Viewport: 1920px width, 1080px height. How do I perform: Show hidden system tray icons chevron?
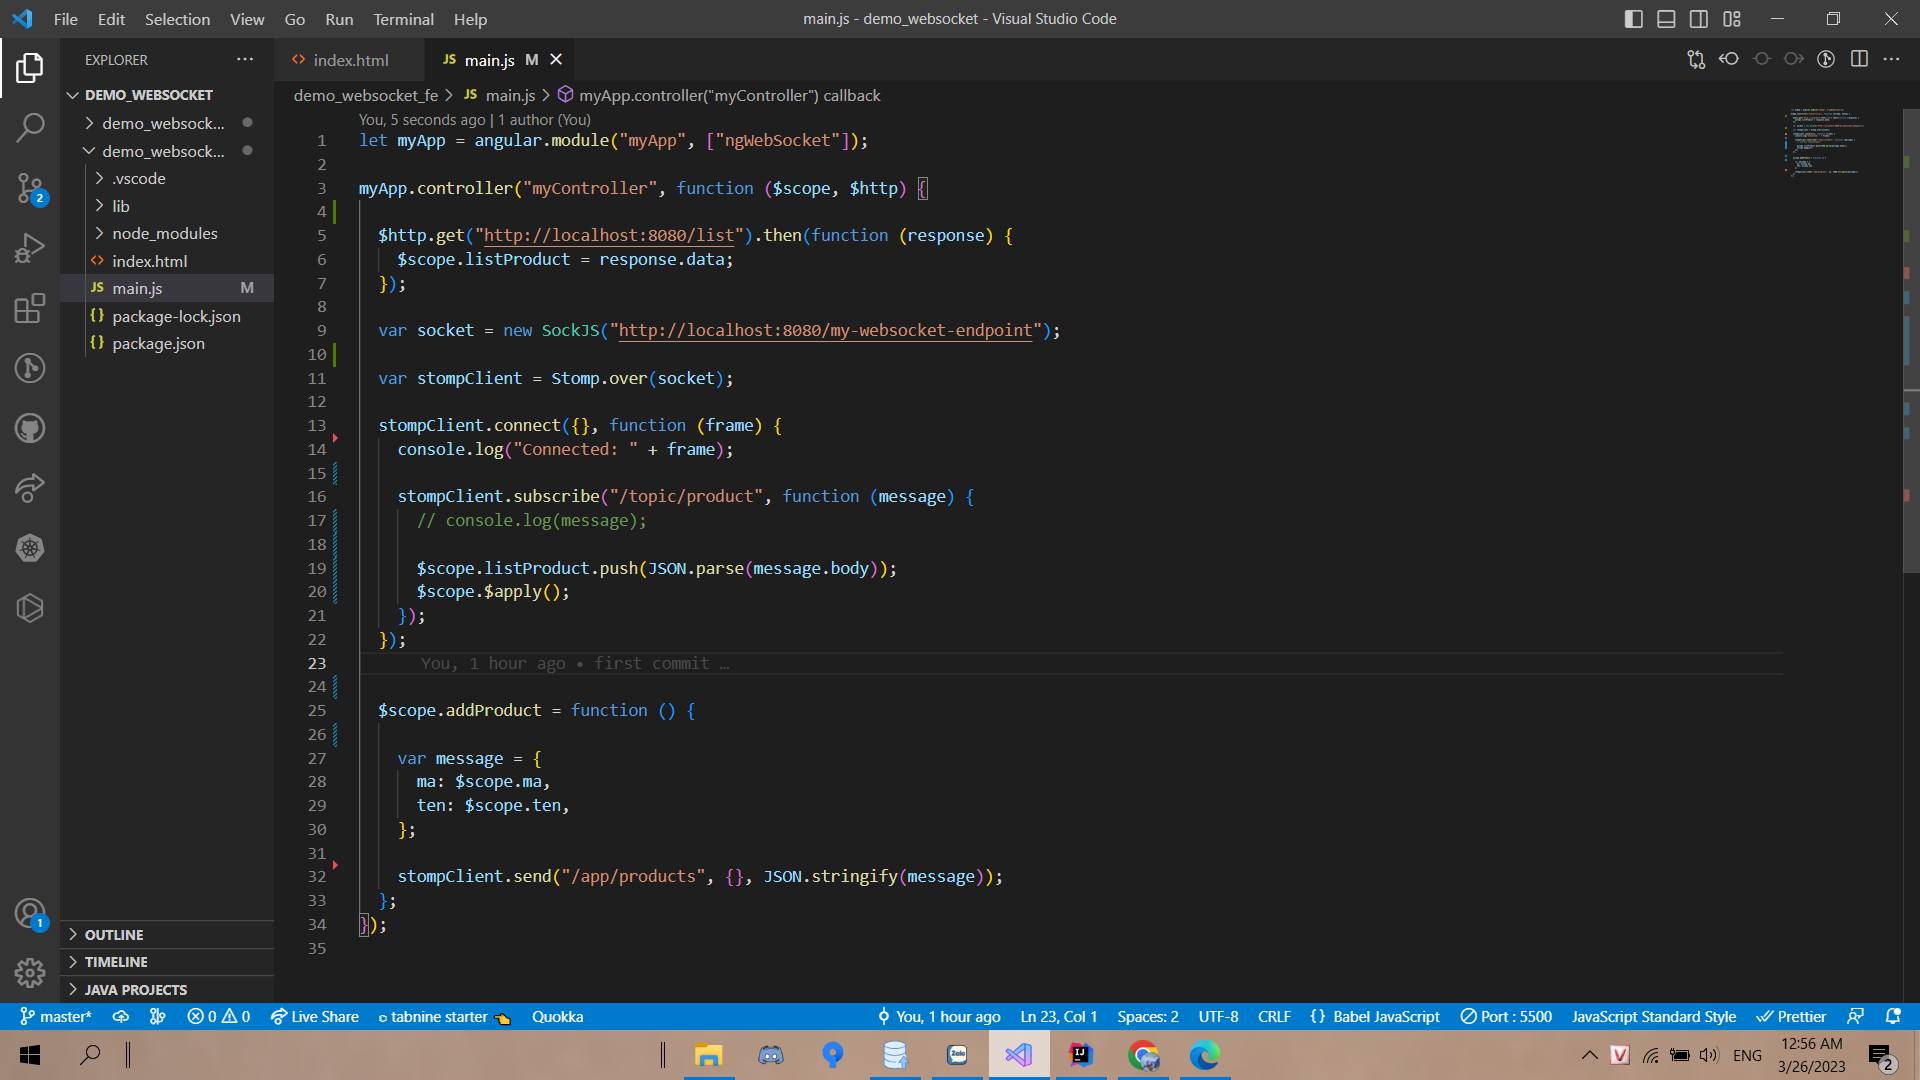1589,1055
